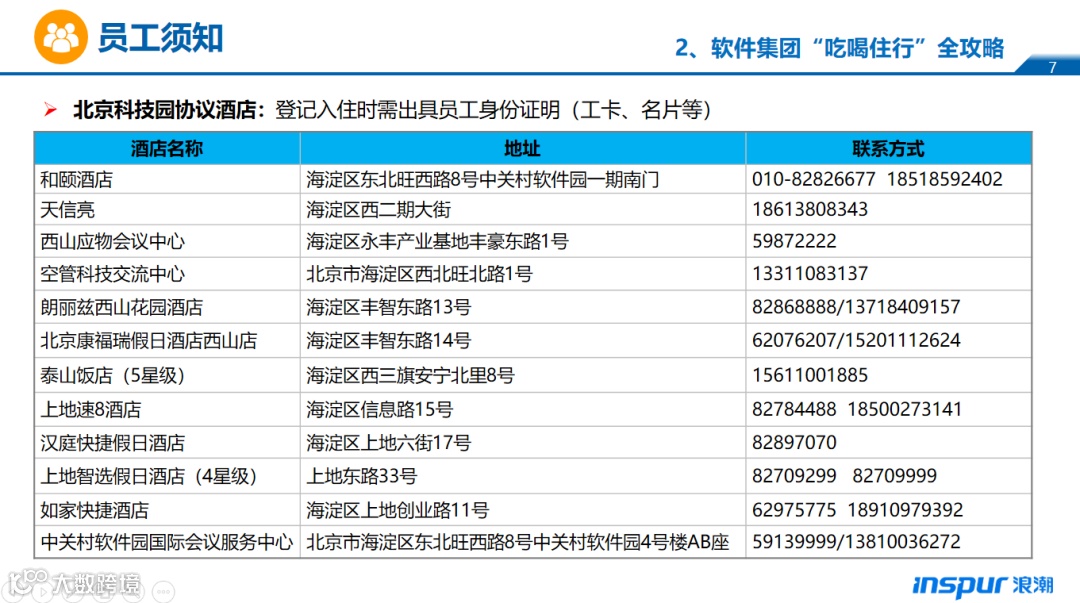This screenshot has height=603, width=1080.
Task: Click phone number 13311083137
Action: (809, 274)
